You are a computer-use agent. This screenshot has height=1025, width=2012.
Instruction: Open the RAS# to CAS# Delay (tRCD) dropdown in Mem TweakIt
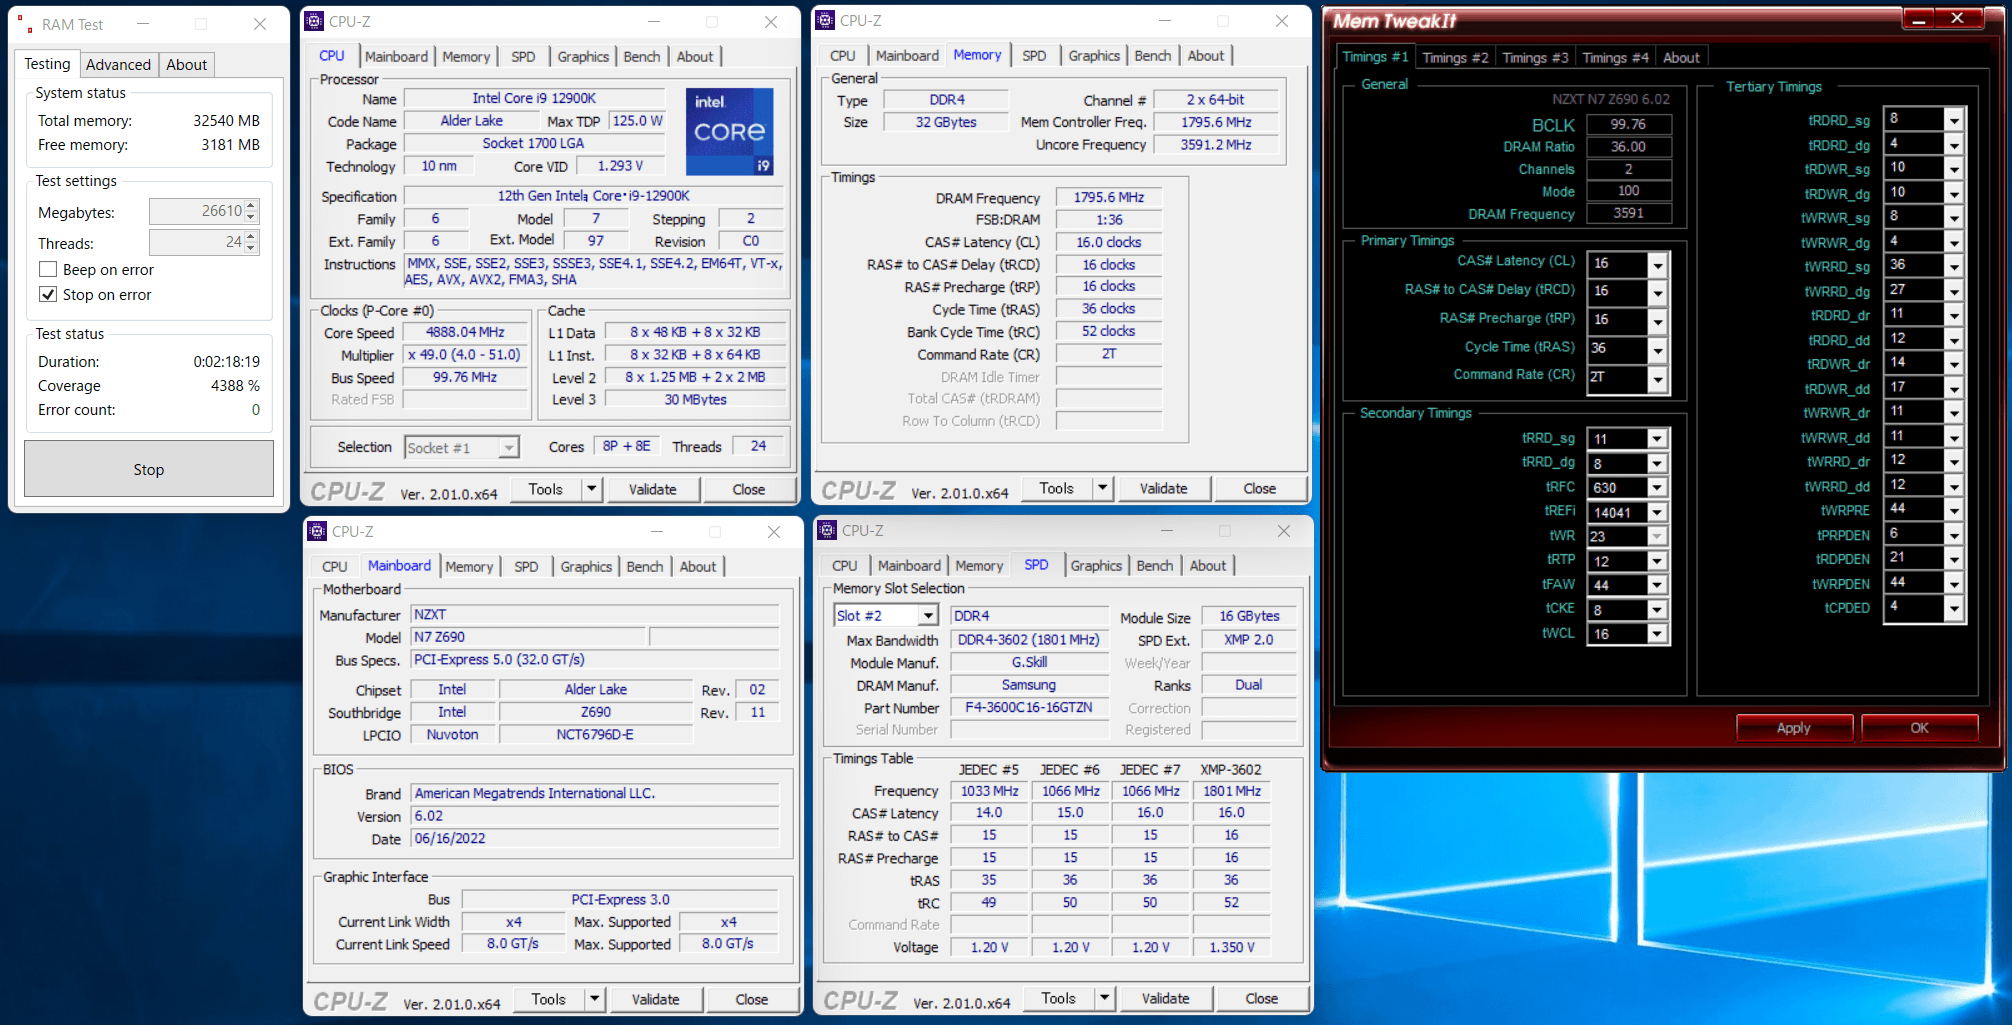[x=1658, y=292]
